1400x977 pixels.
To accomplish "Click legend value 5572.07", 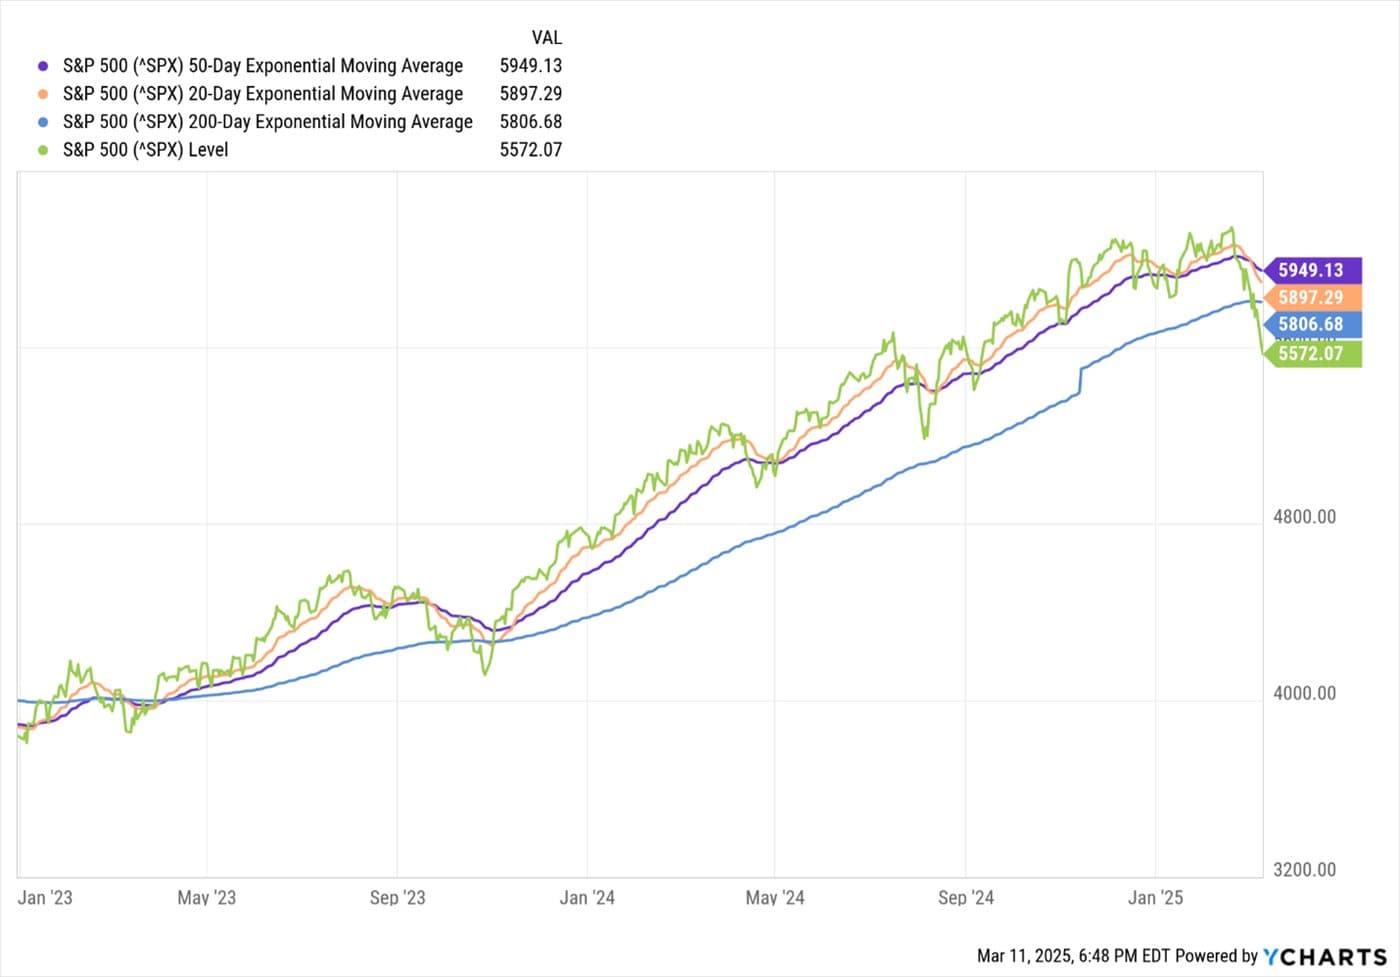I will (531, 150).
